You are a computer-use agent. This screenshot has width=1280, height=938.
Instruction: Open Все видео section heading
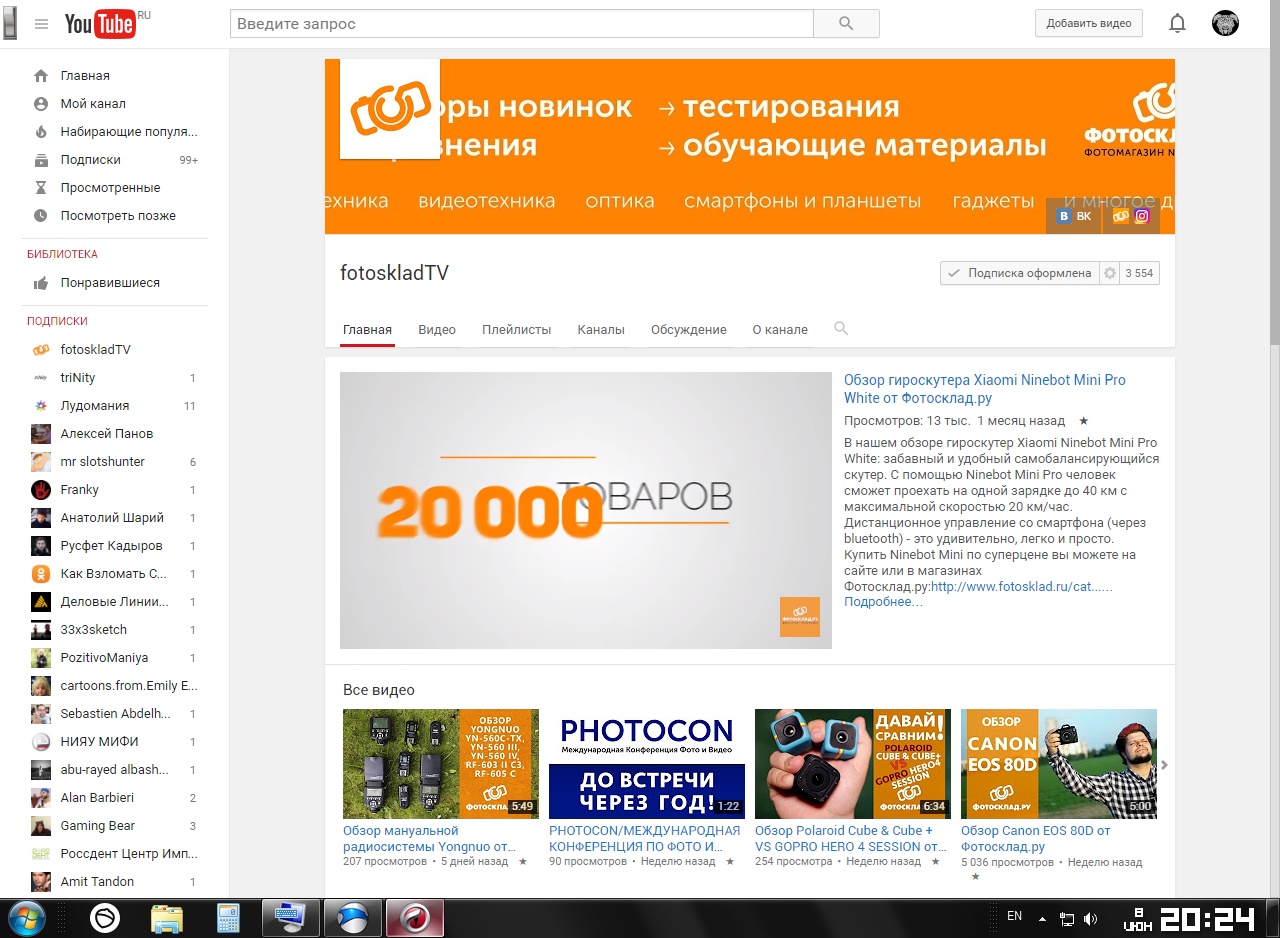coord(378,690)
